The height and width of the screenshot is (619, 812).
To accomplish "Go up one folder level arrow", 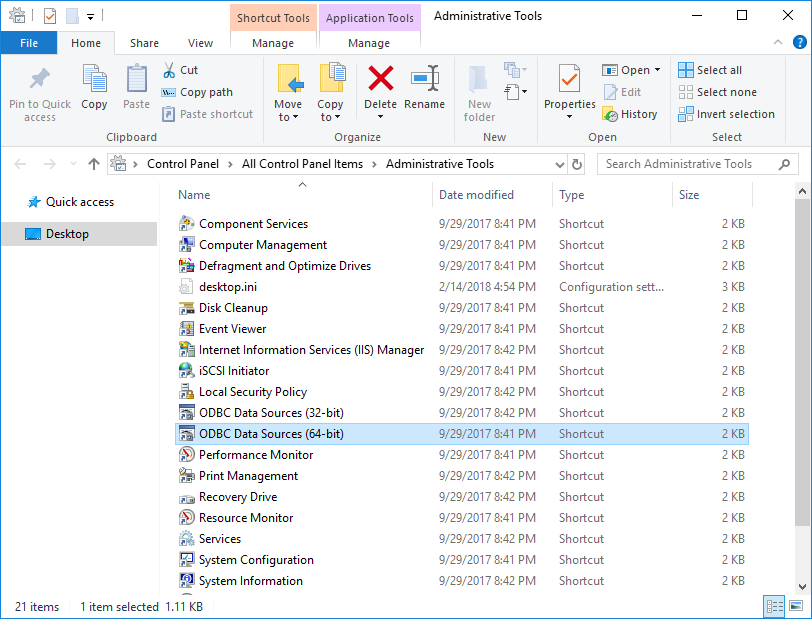I will coord(94,164).
